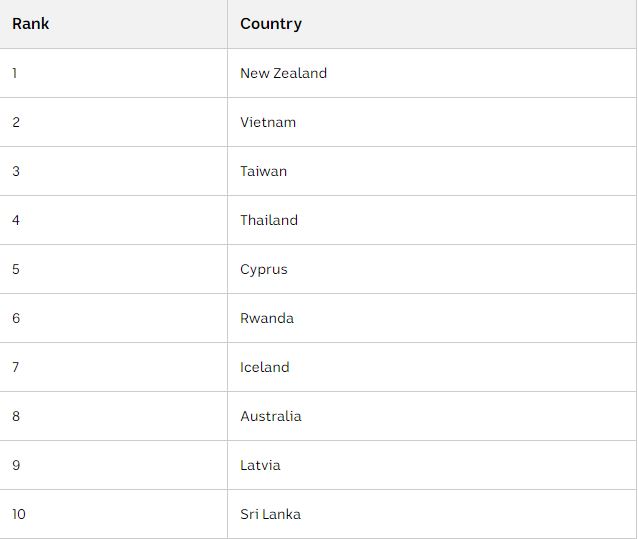Viewport: 638px width, 539px height.
Task: Click rank number 1 cell
Action: (x=114, y=73)
